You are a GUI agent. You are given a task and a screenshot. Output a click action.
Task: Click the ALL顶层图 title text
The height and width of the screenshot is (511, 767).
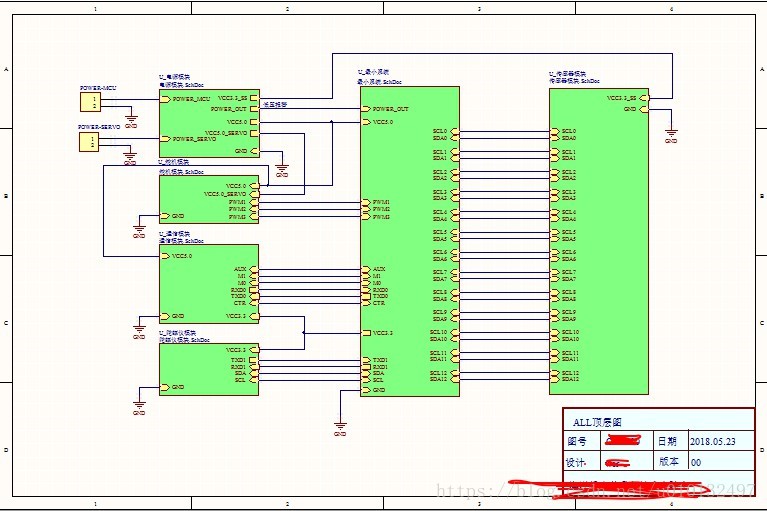(x=597, y=422)
